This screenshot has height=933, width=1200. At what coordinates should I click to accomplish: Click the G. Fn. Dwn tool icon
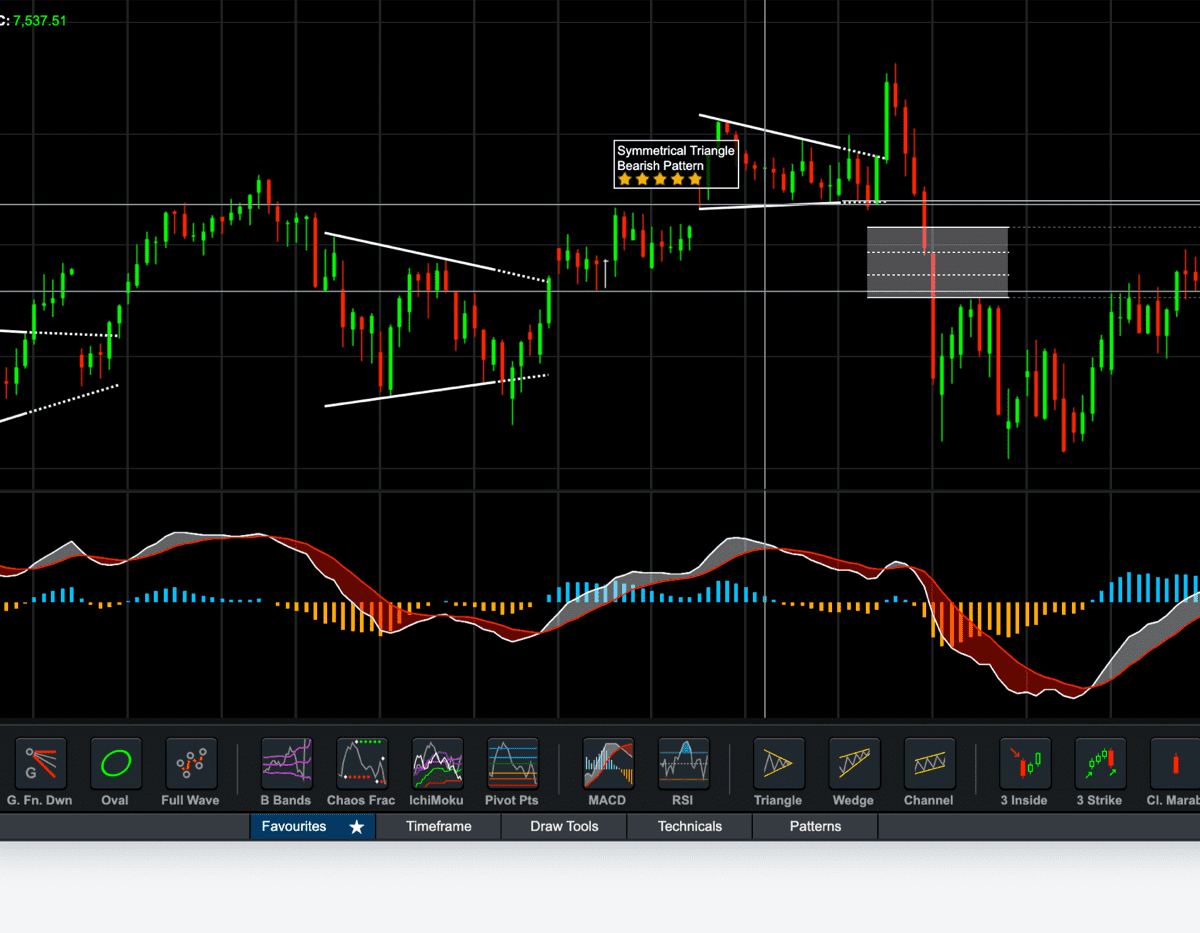click(x=39, y=765)
